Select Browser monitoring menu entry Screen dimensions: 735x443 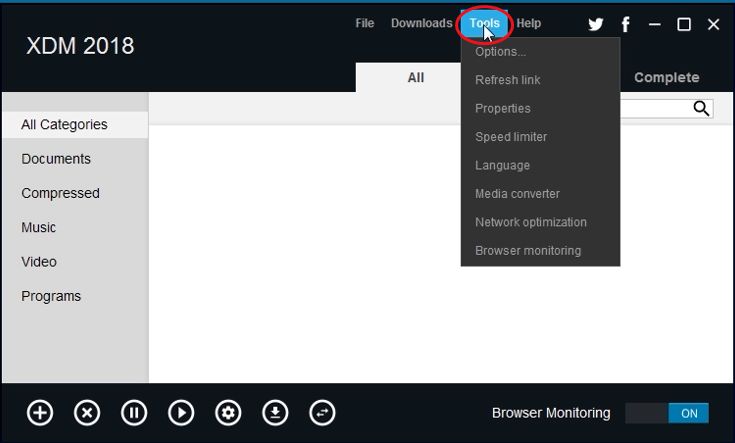540,251
